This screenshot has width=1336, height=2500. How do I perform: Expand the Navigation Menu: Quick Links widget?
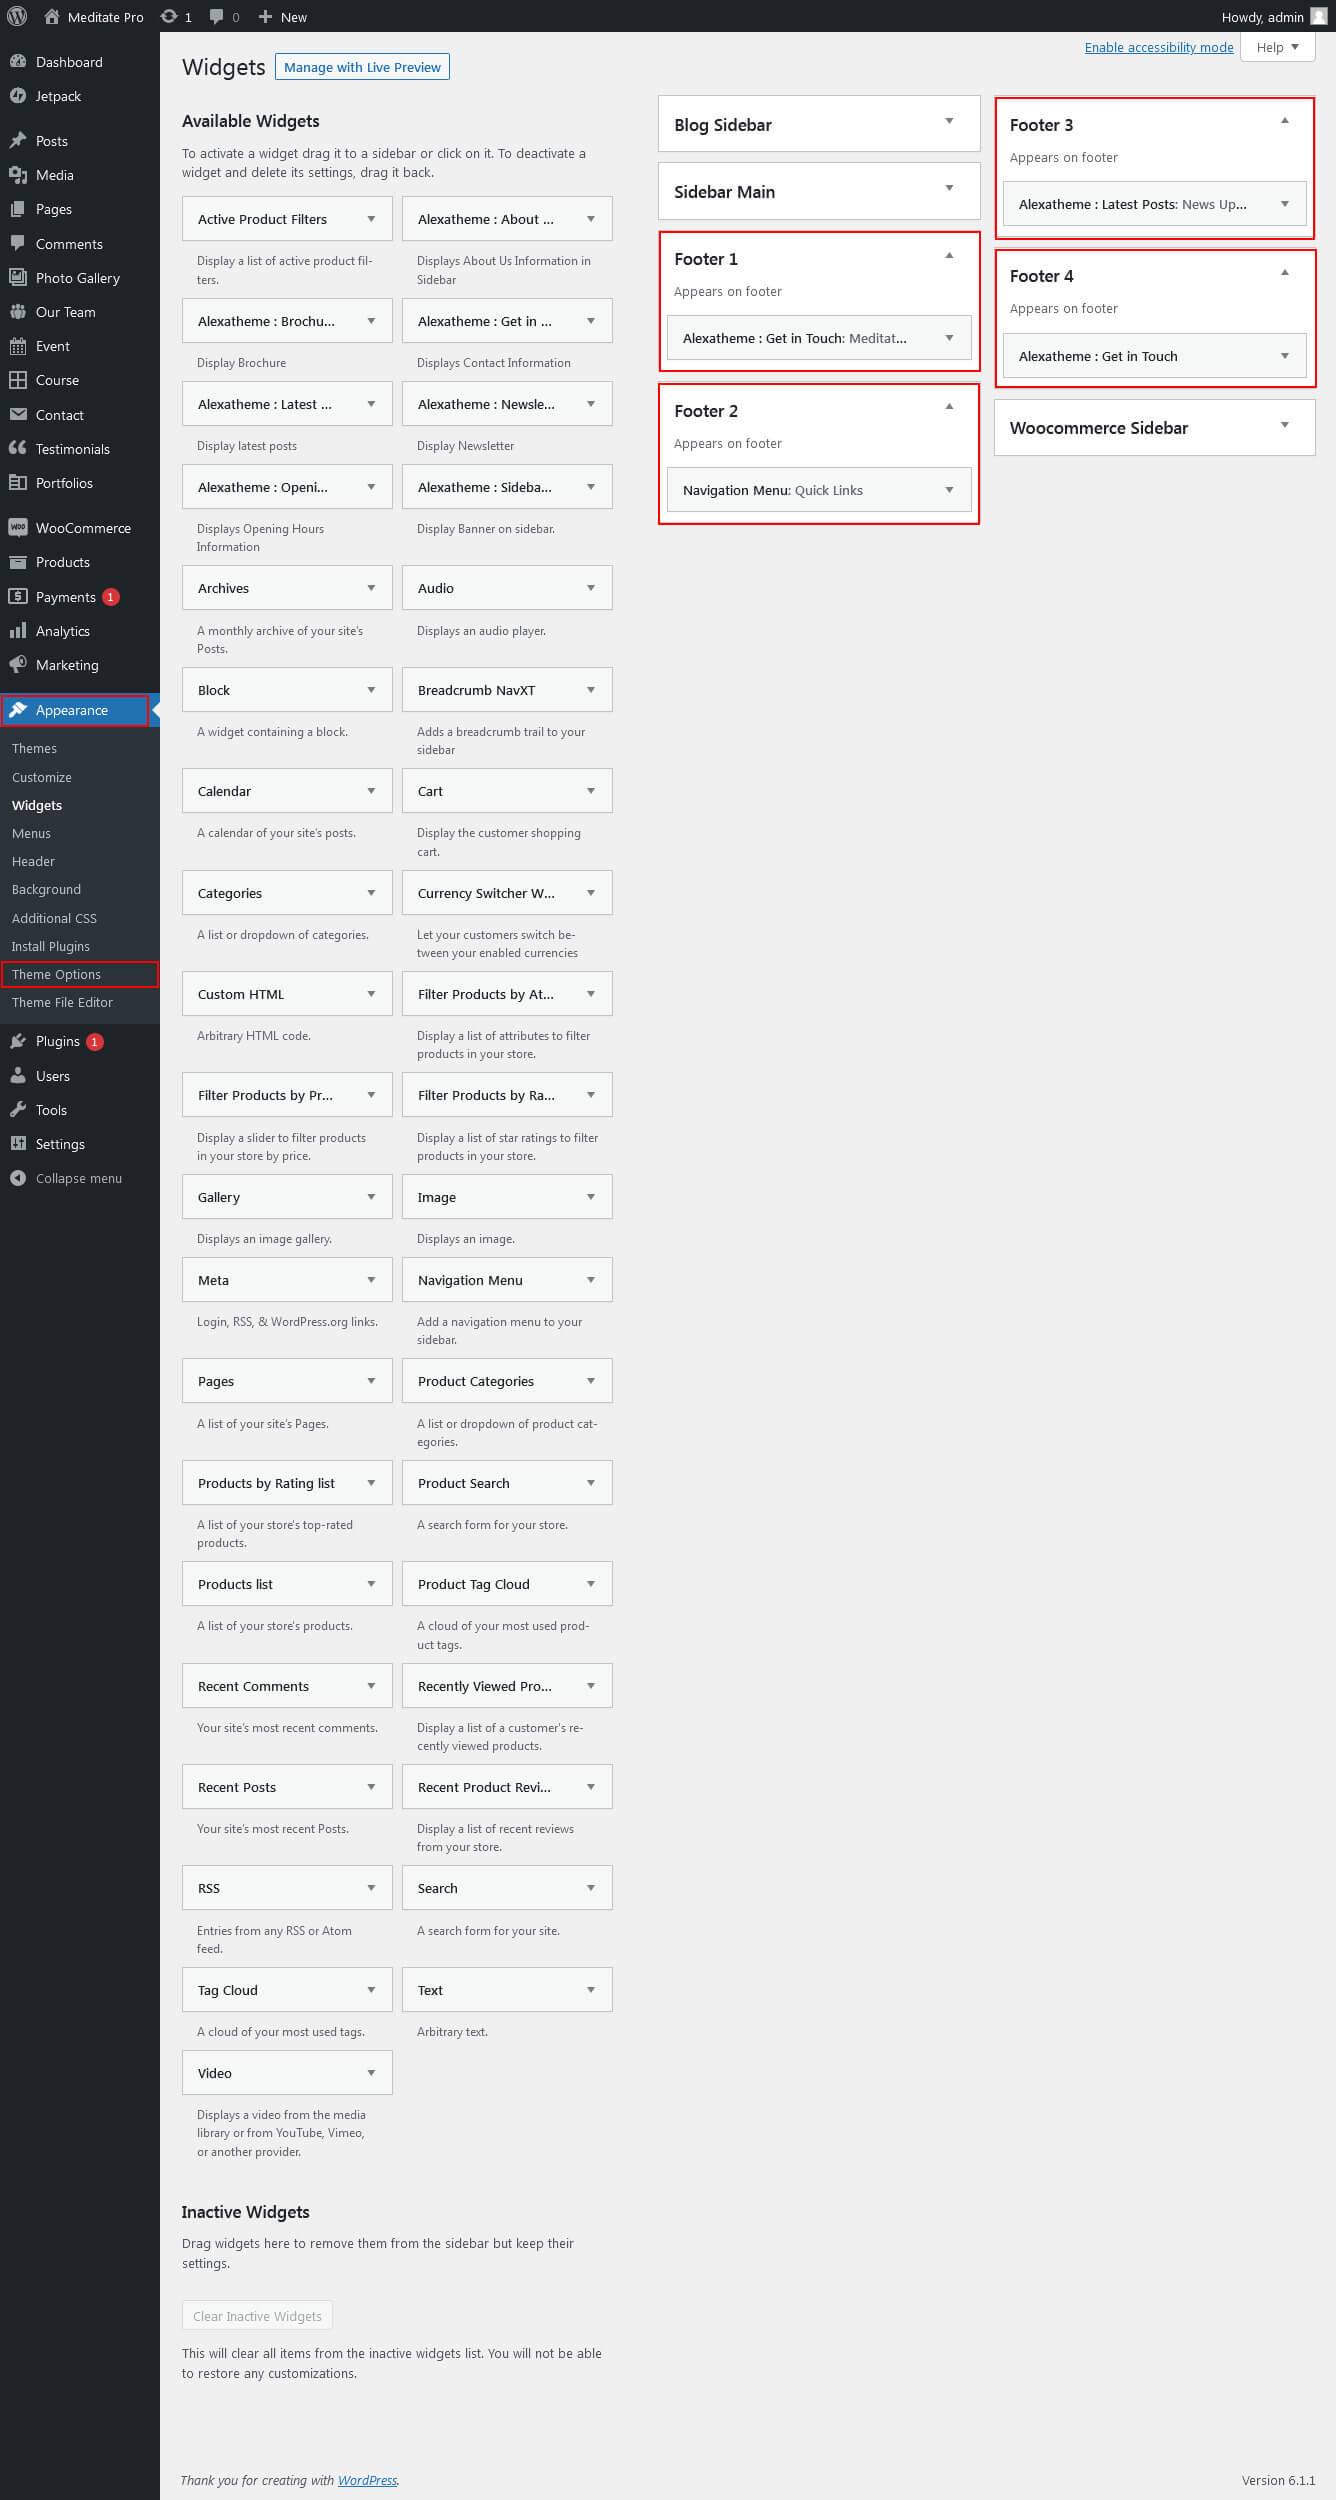pos(949,490)
